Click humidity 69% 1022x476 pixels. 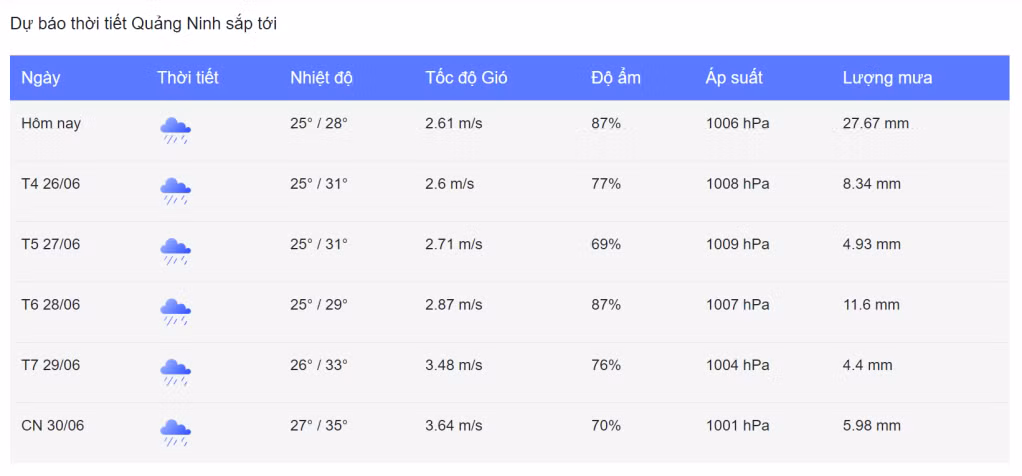coord(606,245)
